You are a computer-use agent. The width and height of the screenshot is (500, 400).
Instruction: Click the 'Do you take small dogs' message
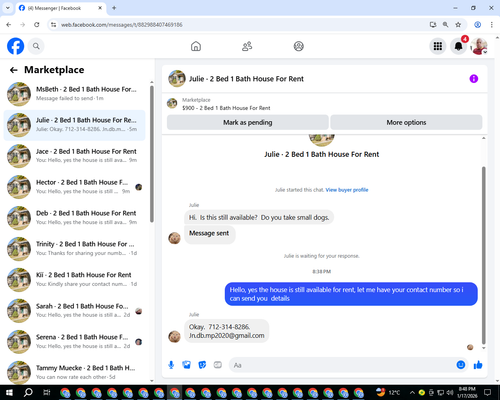tap(259, 217)
